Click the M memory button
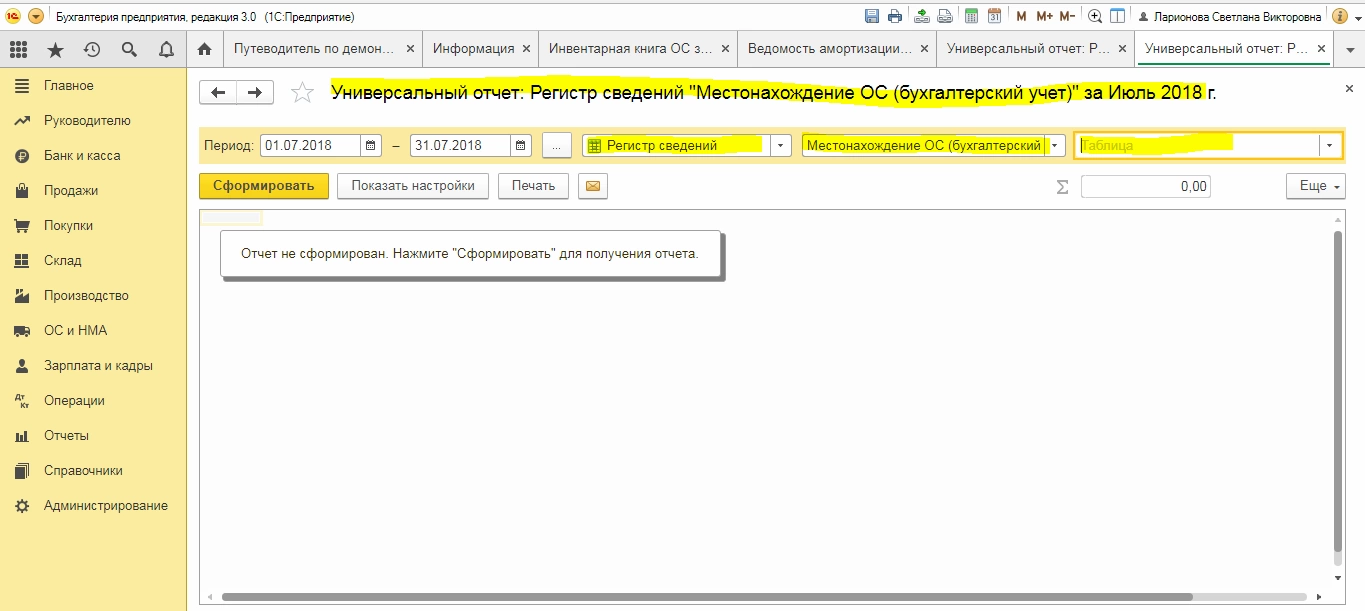1365x611 pixels. tap(1021, 16)
